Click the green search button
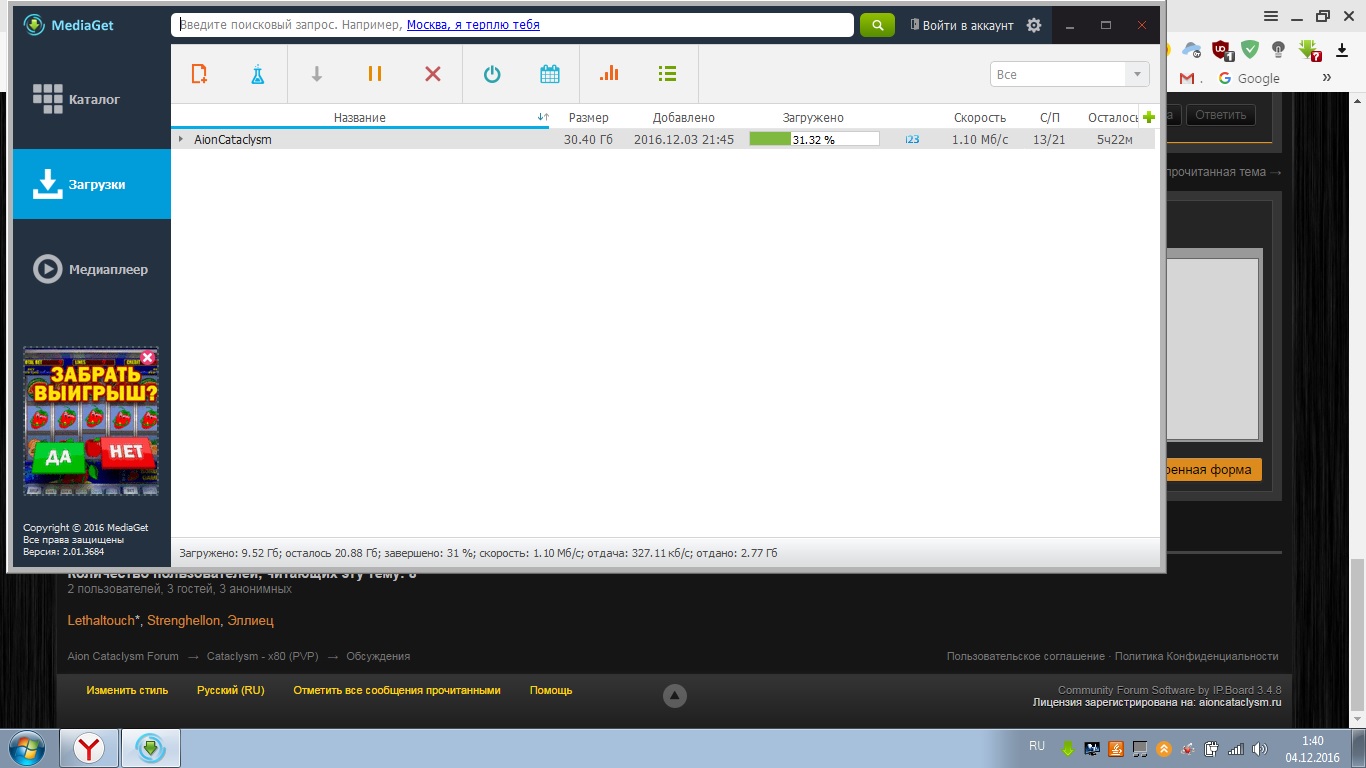This screenshot has width=1366, height=768. (x=877, y=25)
